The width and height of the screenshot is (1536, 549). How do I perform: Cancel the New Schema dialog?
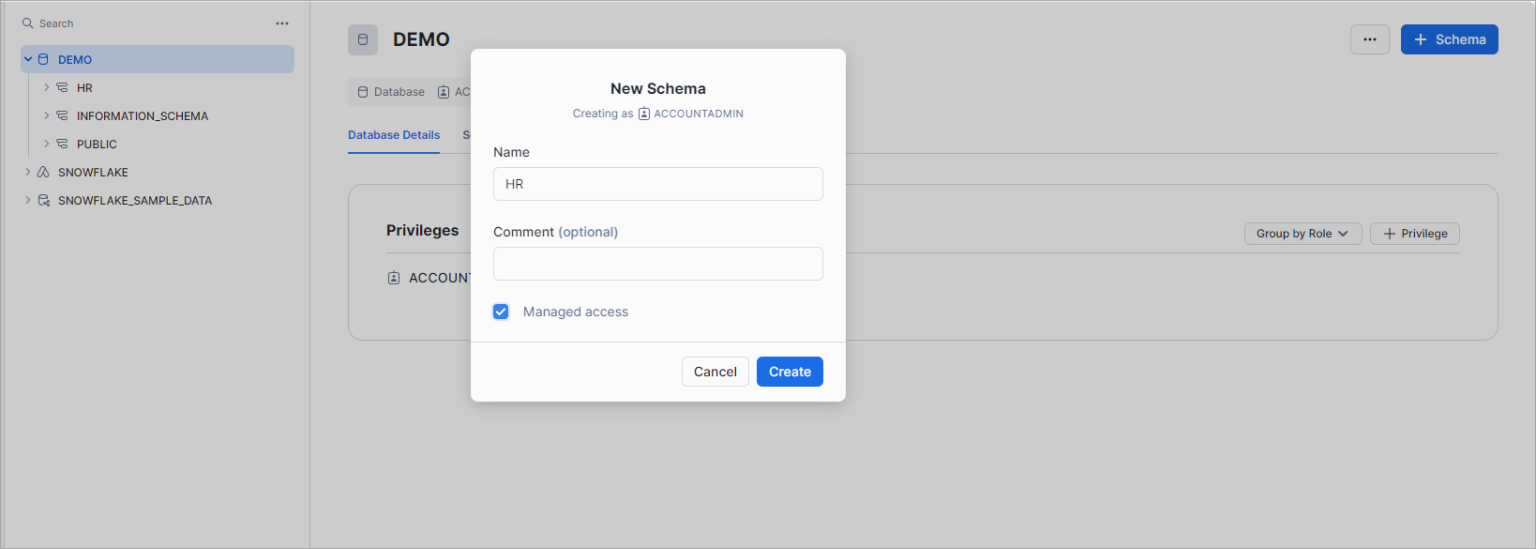[x=715, y=372]
